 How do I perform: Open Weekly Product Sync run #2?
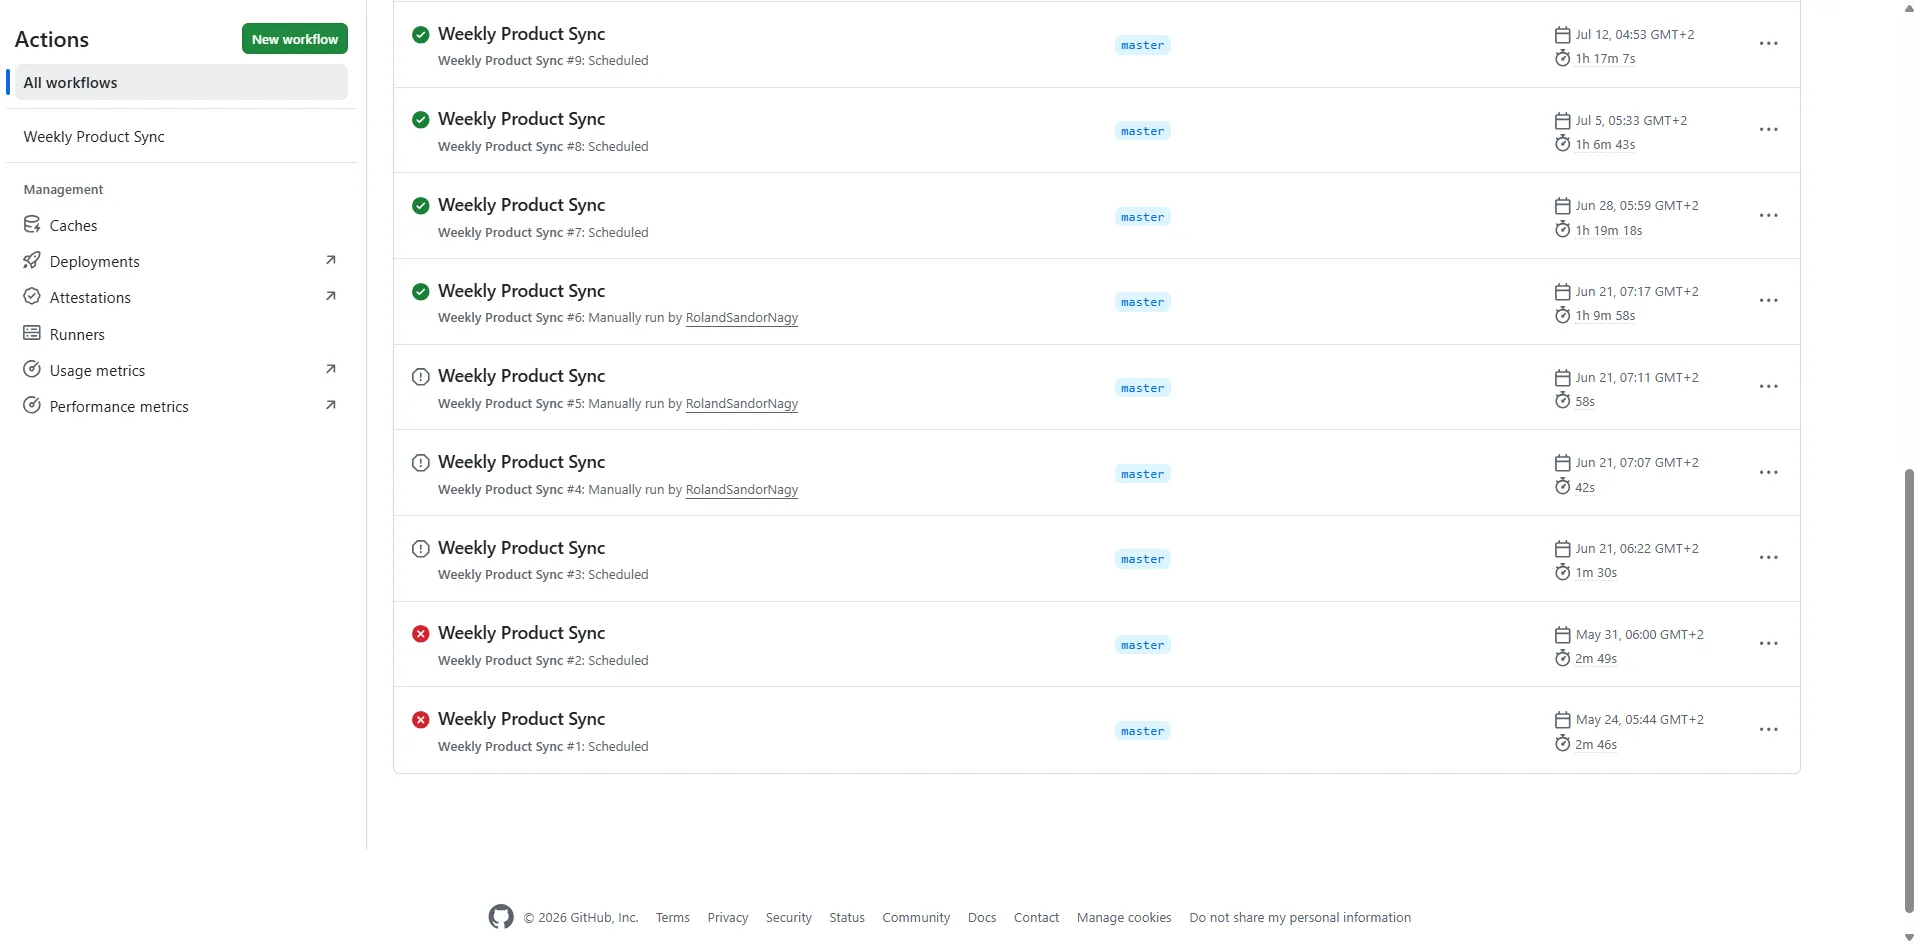(521, 633)
